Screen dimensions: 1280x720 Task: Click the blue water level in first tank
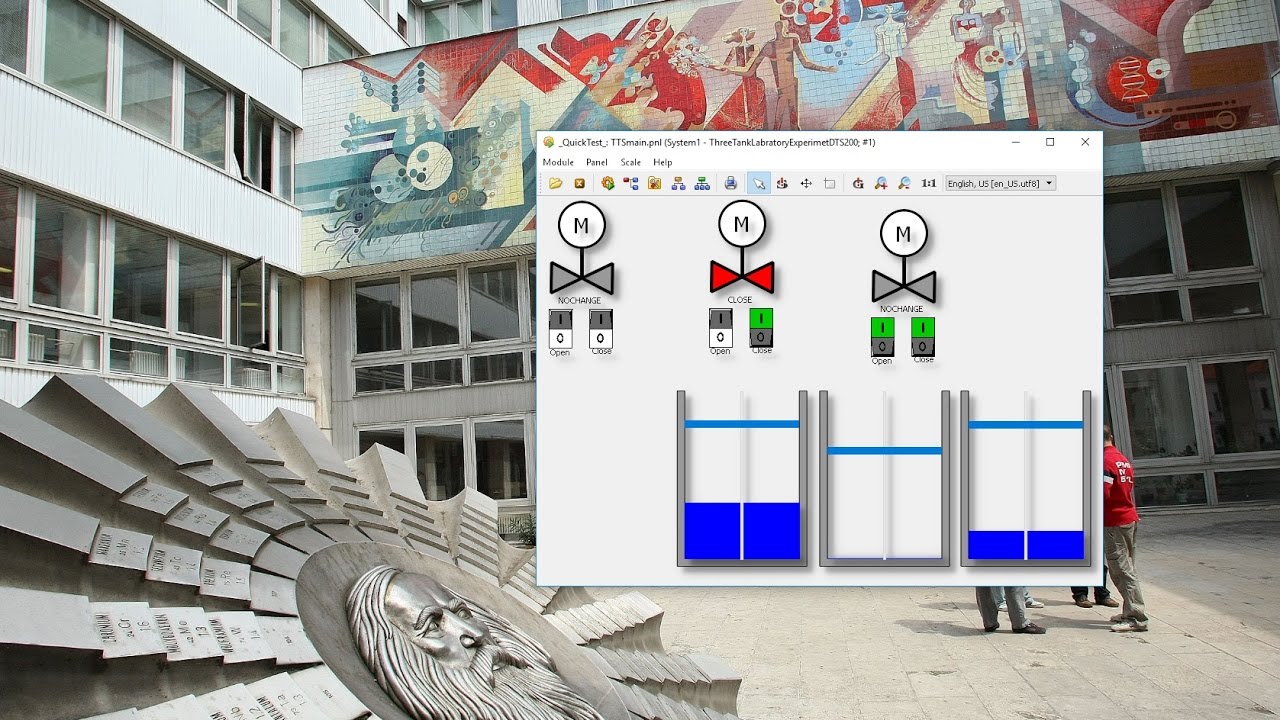coord(742,531)
